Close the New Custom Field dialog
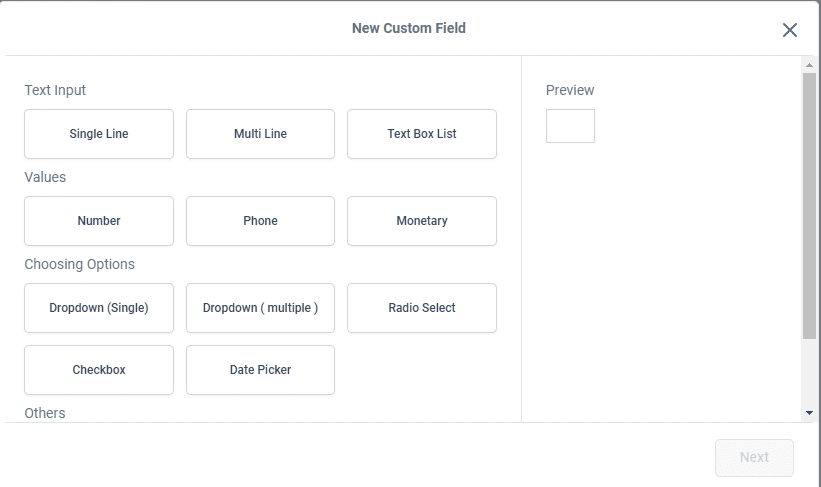The width and height of the screenshot is (821, 487). 790,30
